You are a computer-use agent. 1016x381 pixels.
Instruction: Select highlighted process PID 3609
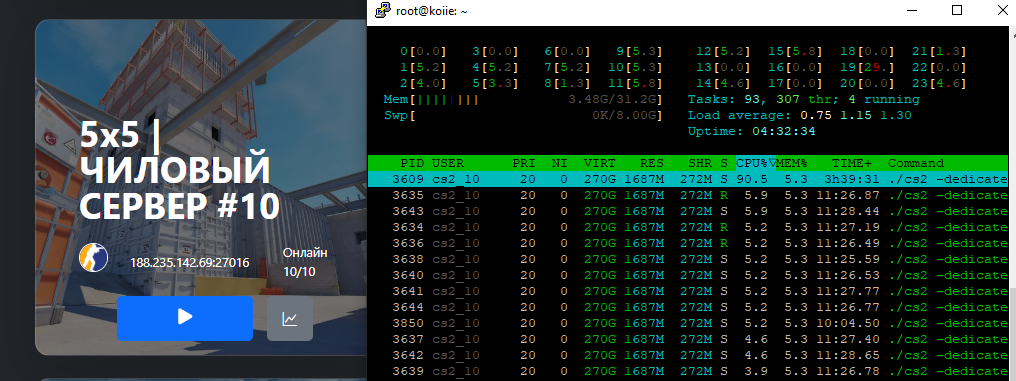[x=687, y=179]
